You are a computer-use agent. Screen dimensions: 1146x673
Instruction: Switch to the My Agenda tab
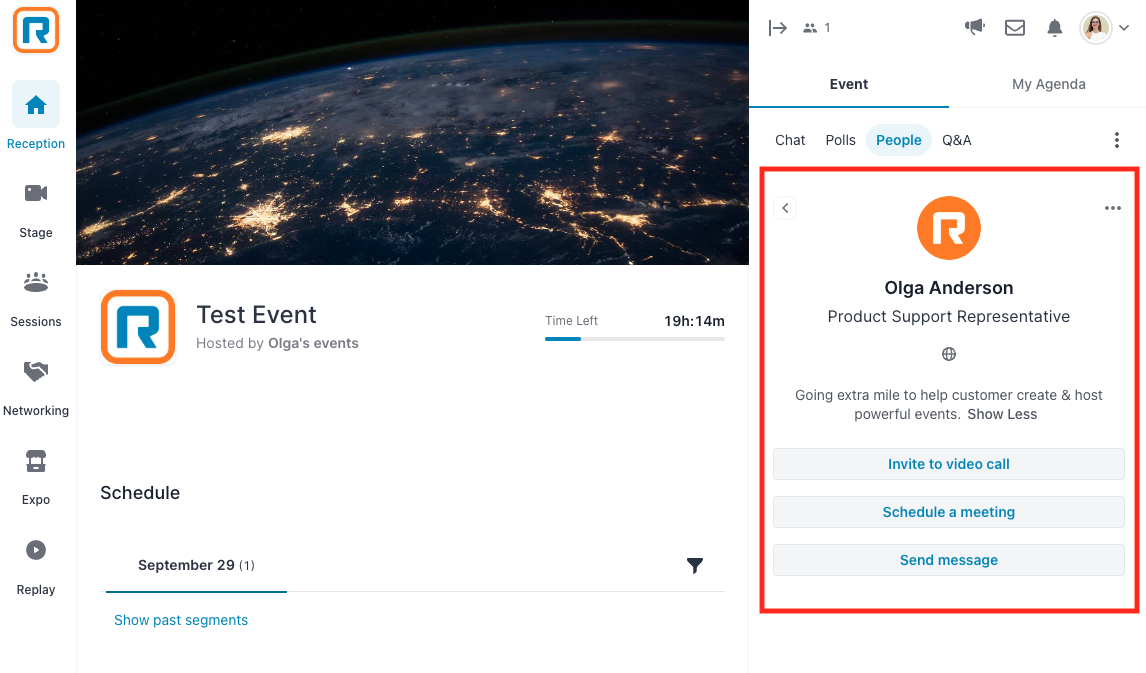pos(1048,84)
